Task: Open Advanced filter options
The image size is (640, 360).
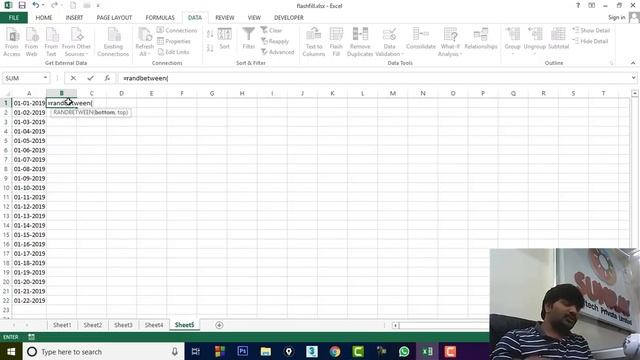Action: pos(278,52)
